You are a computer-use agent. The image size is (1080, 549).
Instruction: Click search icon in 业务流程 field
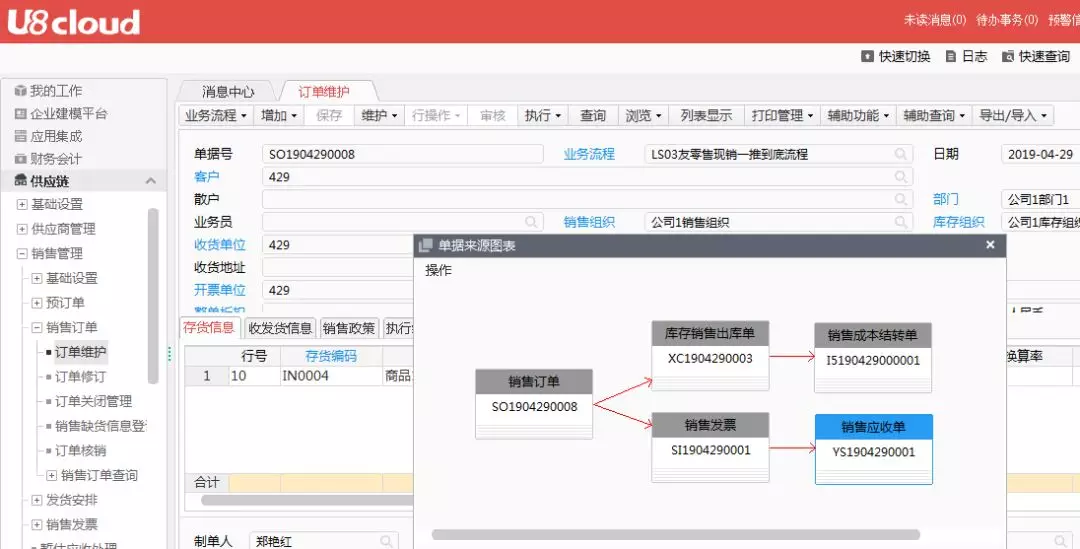point(900,154)
